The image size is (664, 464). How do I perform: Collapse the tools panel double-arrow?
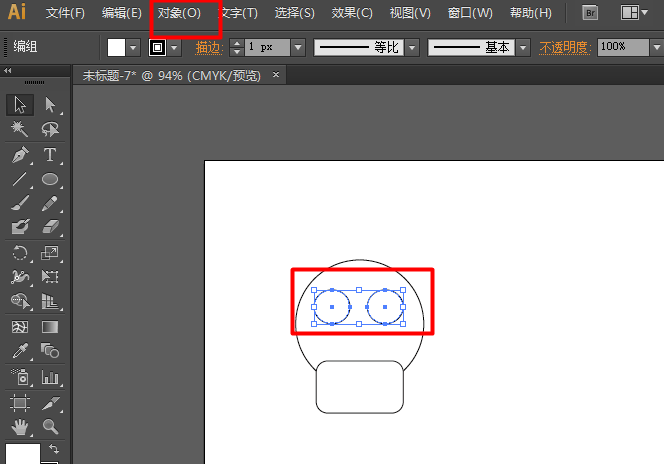8,71
